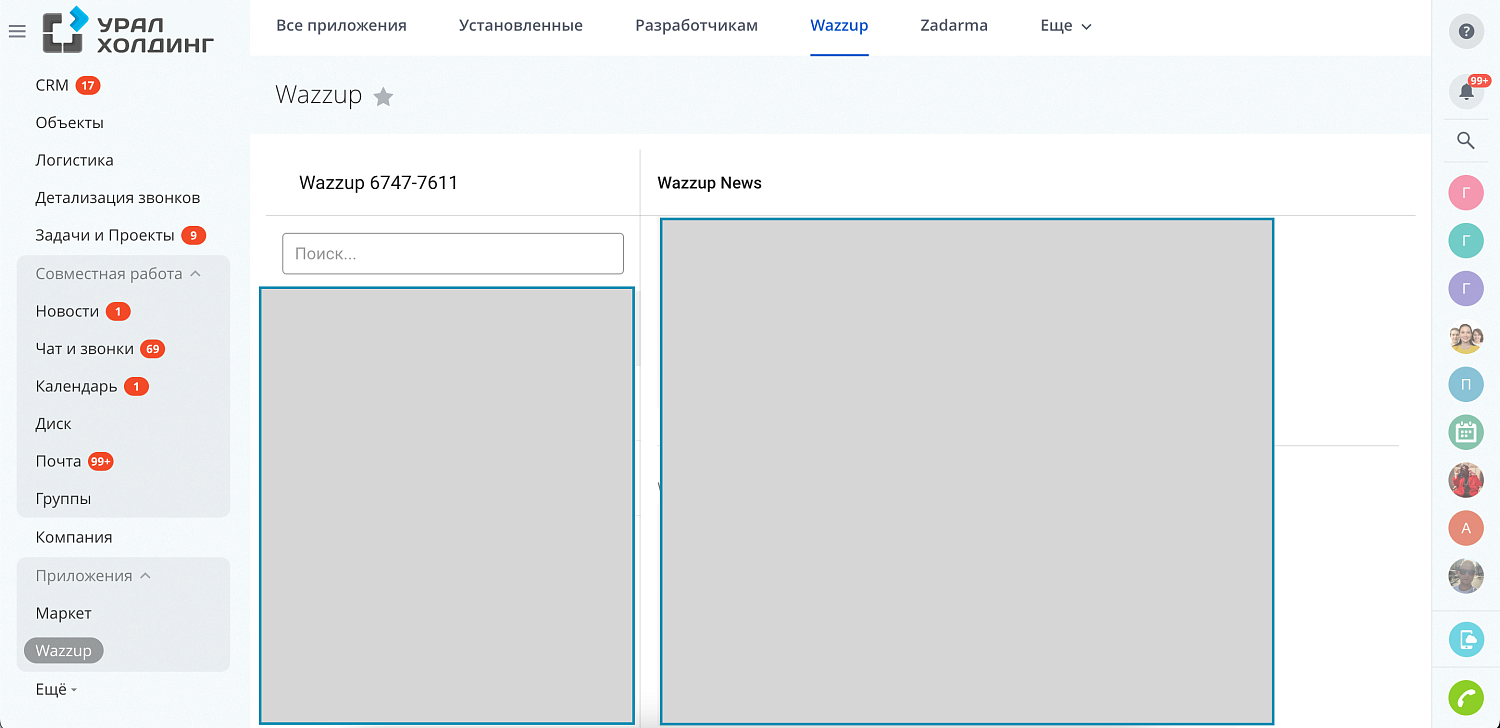Image resolution: width=1500 pixels, height=728 pixels.
Task: Click the Поиск search field
Action: [x=452, y=253]
